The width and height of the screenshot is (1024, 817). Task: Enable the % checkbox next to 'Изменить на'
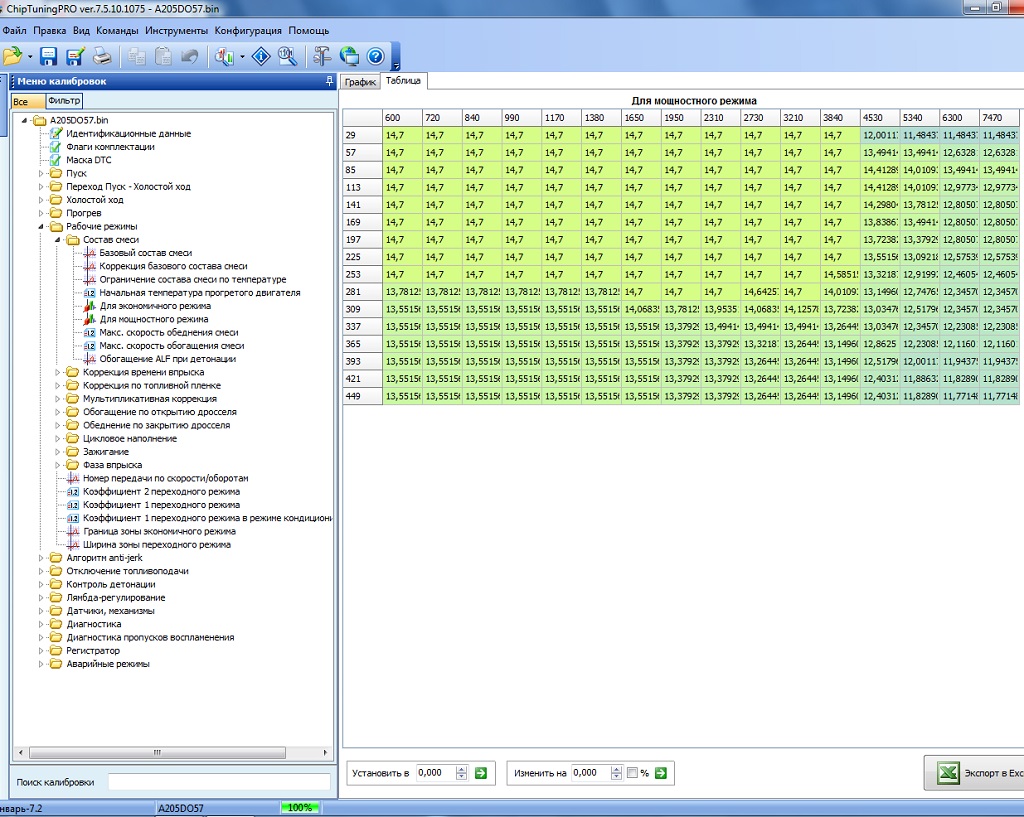[631, 773]
